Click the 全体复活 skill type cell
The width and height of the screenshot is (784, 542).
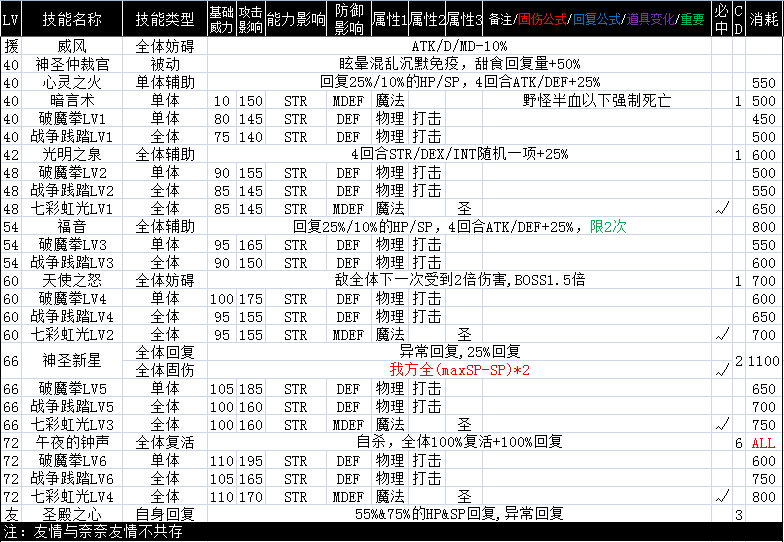[165, 442]
